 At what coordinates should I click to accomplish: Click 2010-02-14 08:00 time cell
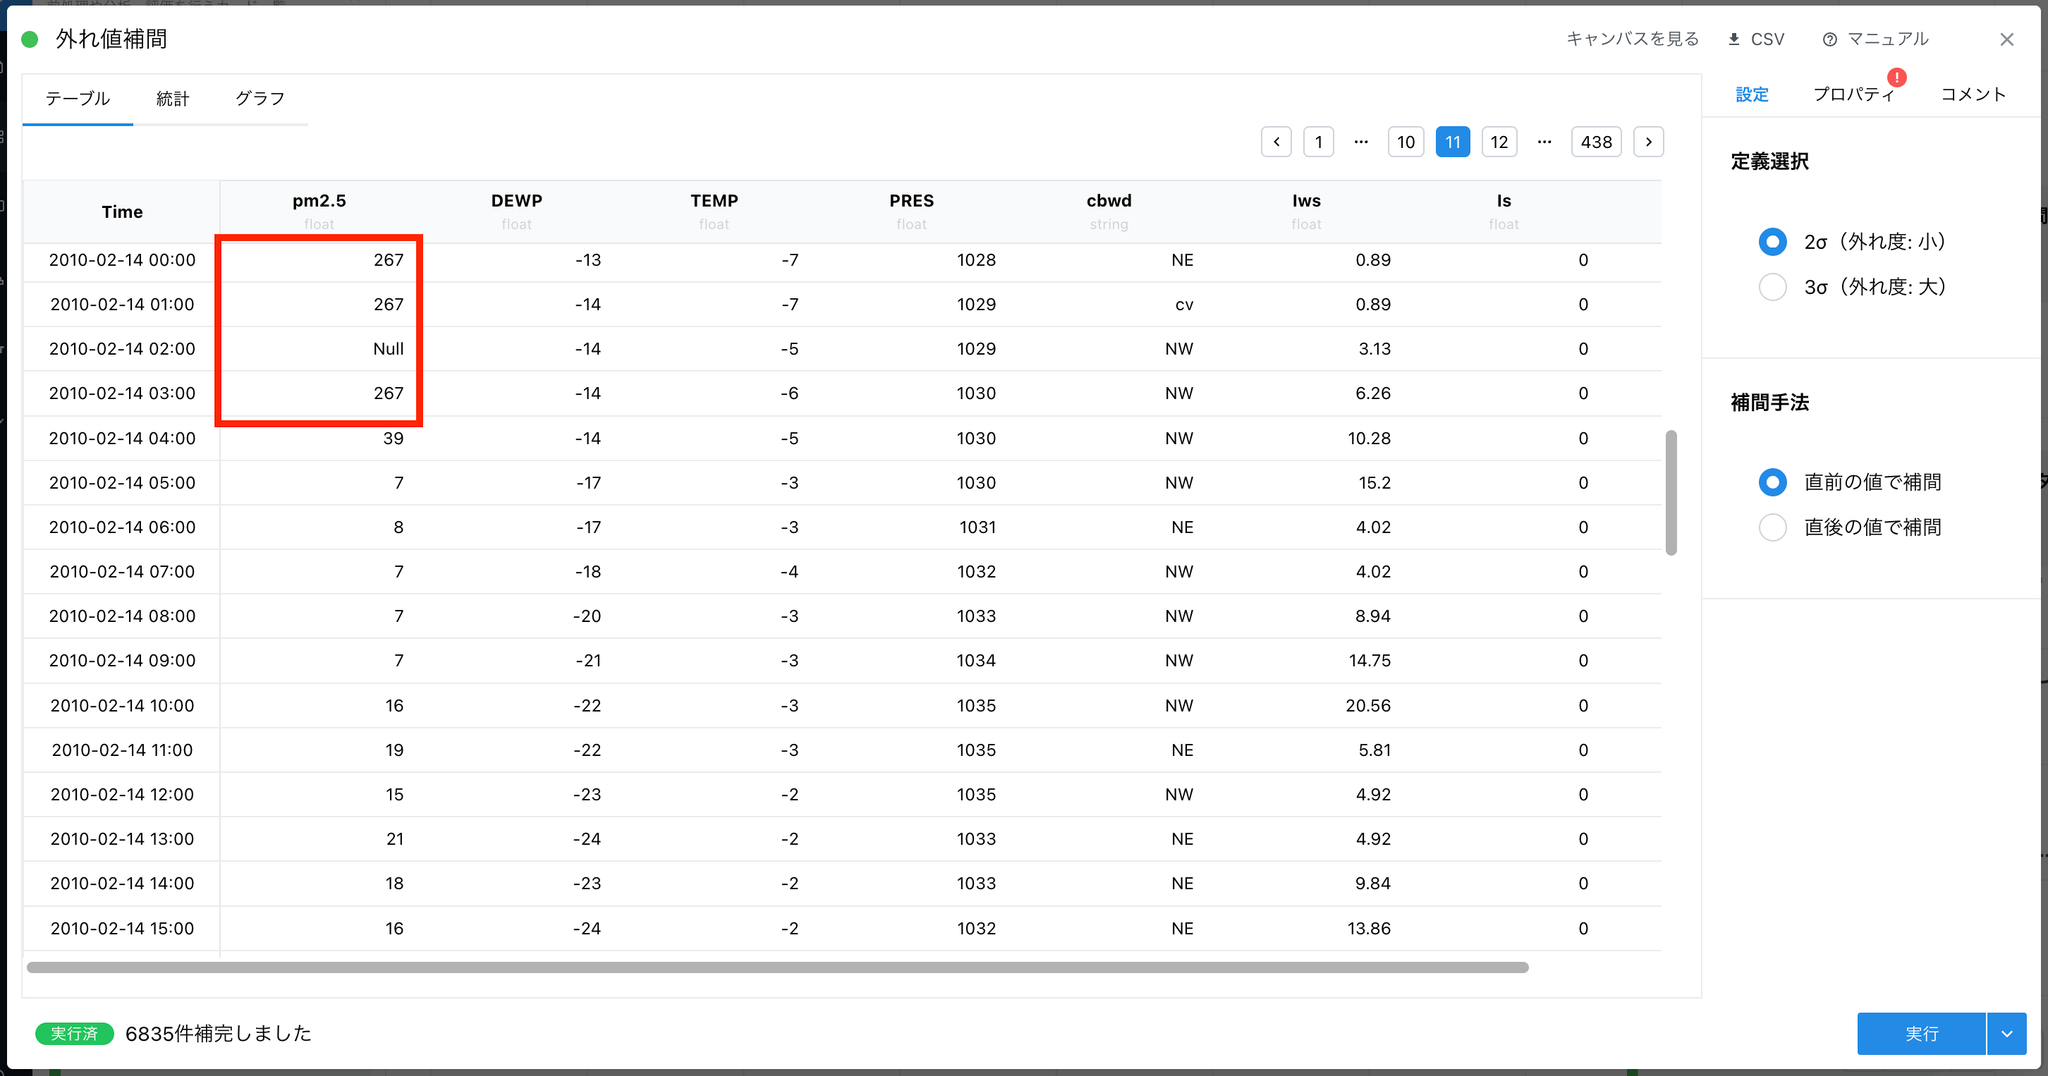pos(122,616)
